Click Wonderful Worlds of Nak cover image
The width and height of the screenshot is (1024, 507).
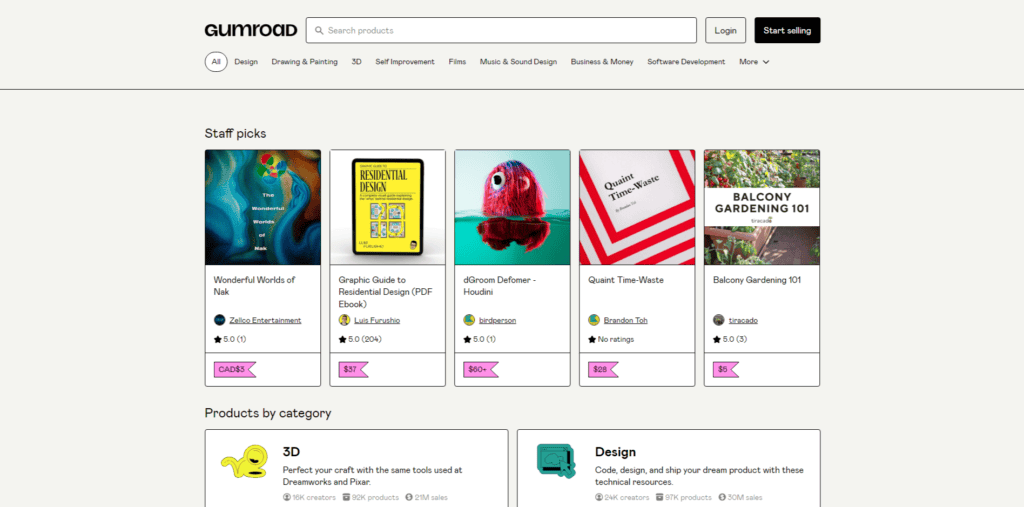pyautogui.click(x=263, y=207)
